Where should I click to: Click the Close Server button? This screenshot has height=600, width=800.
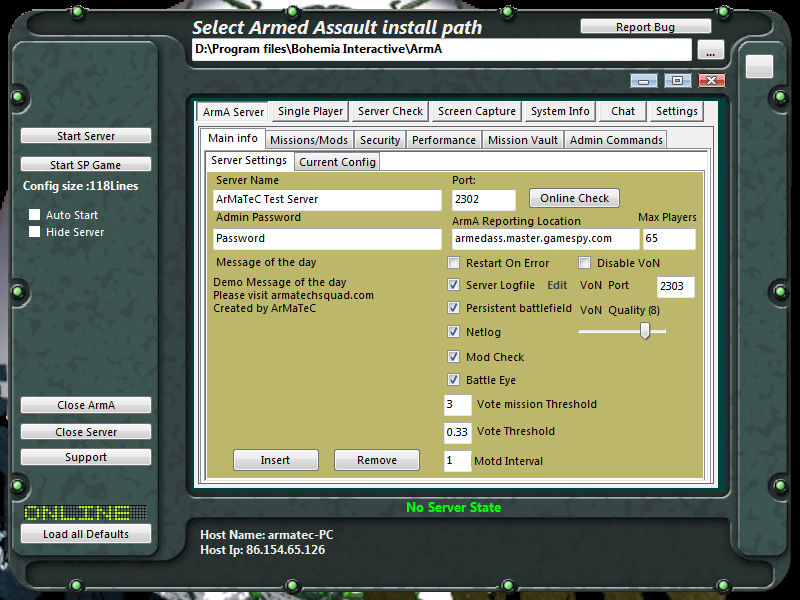click(x=86, y=432)
